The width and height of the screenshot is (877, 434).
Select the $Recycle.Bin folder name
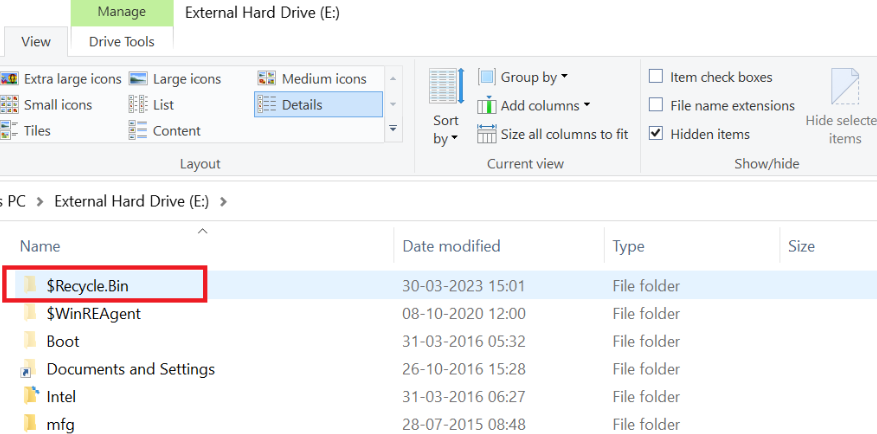[87, 286]
